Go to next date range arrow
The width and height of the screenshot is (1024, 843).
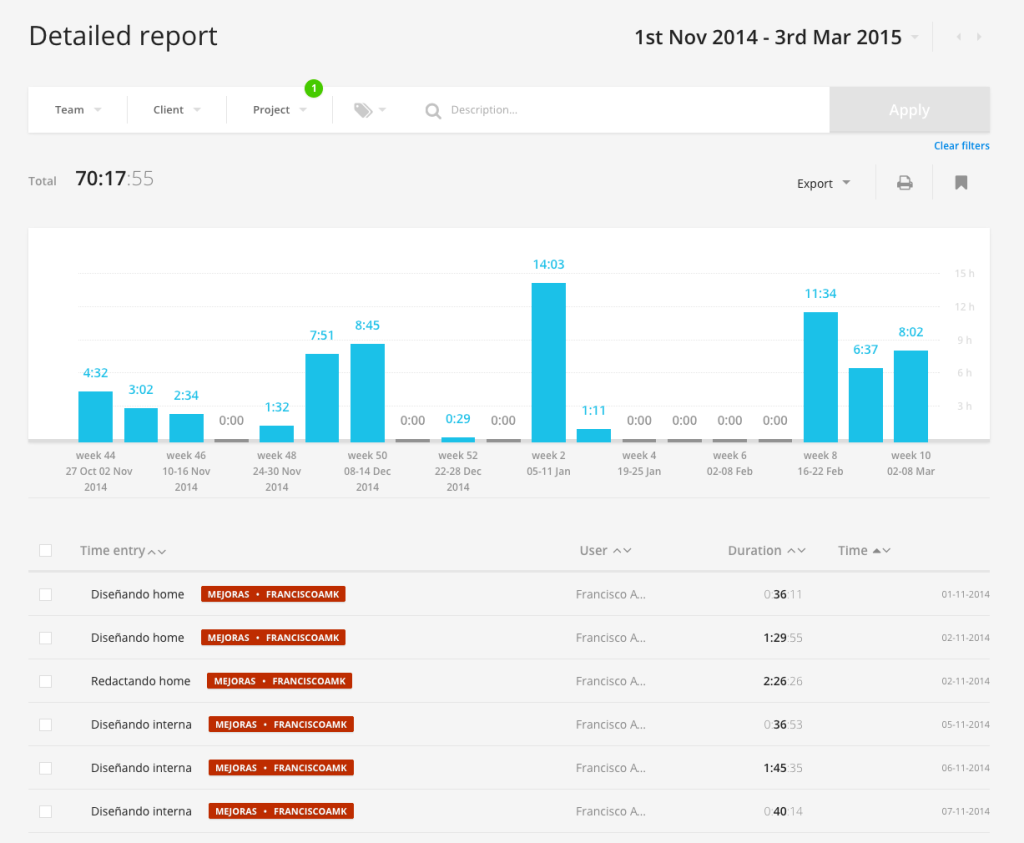[x=979, y=38]
